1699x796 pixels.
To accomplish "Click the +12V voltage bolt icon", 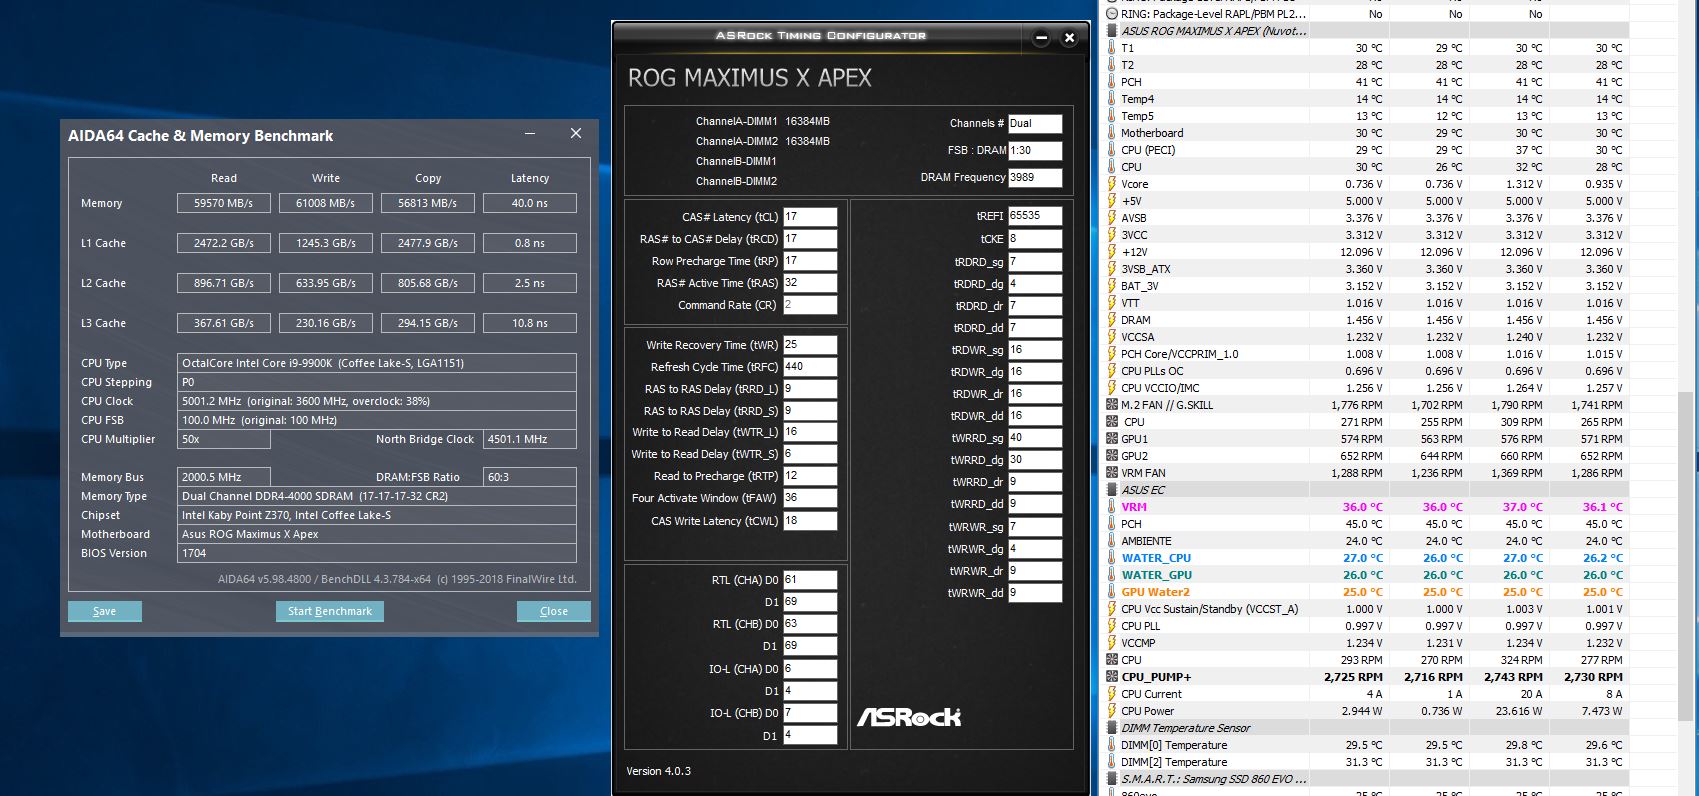I will point(1112,252).
